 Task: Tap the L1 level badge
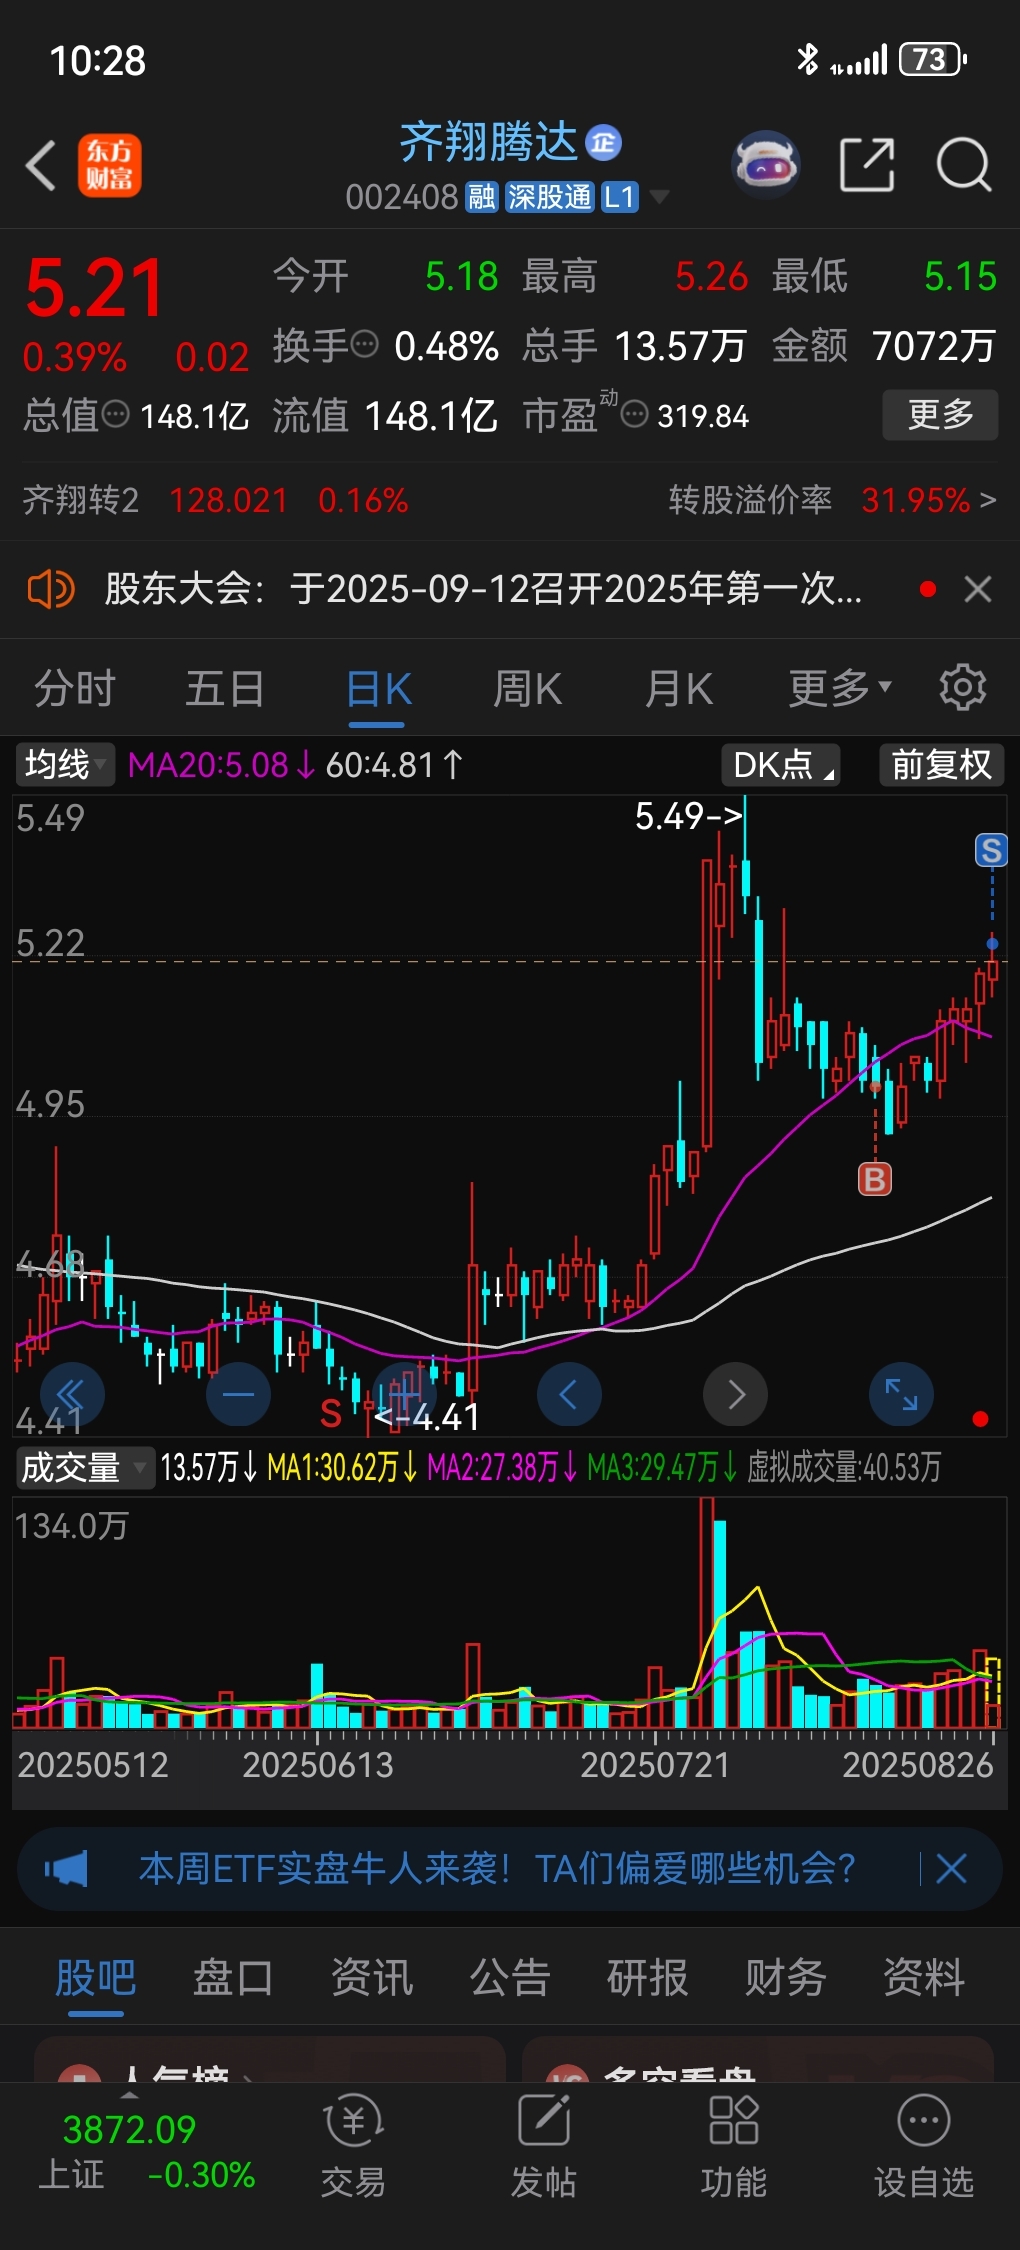620,197
